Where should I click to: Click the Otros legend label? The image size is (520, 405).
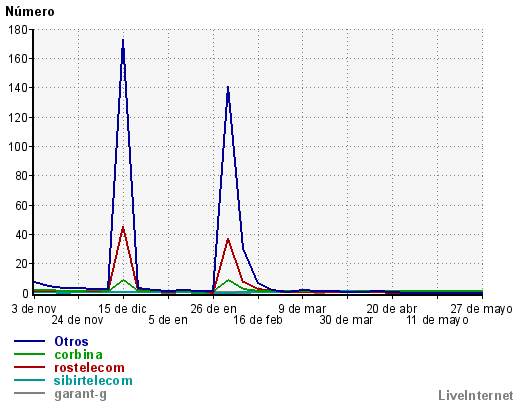(x=71, y=341)
